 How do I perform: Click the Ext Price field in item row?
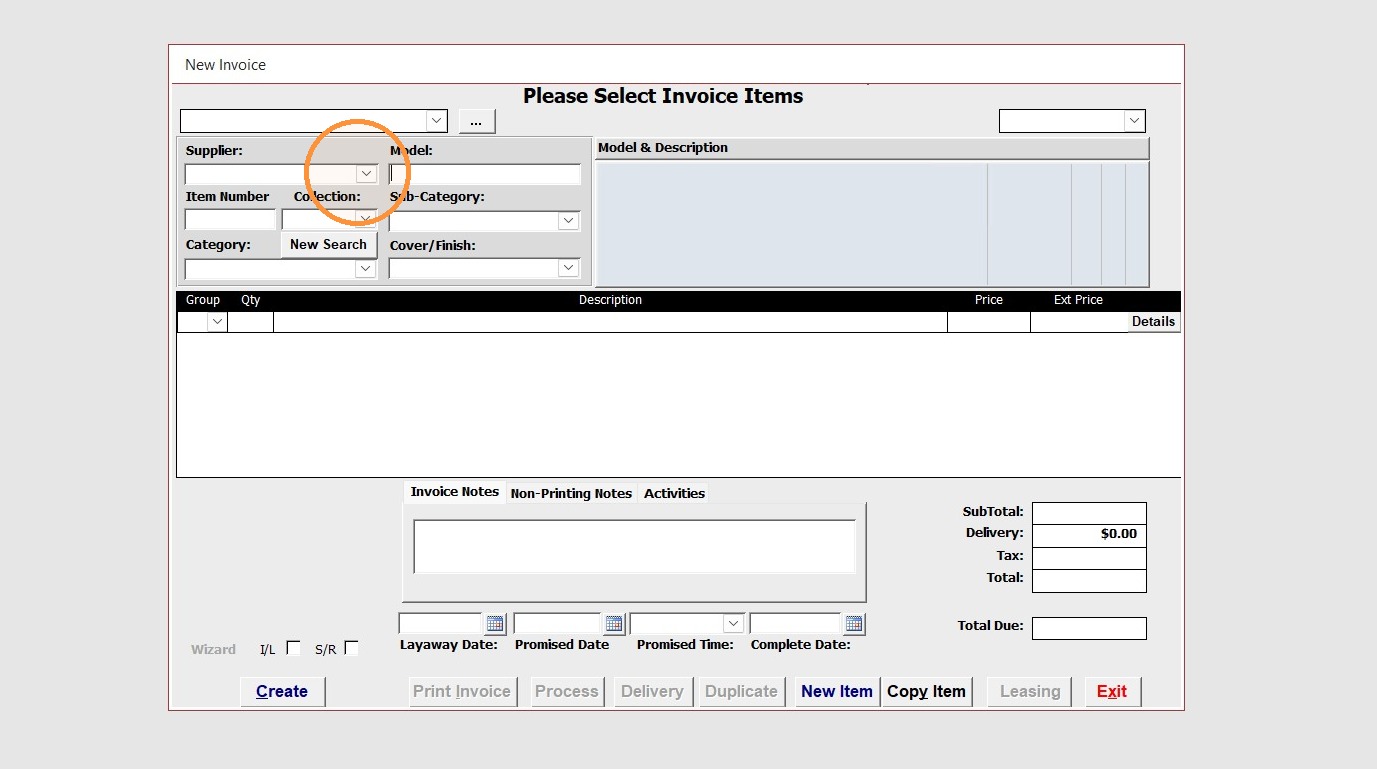tap(1079, 322)
